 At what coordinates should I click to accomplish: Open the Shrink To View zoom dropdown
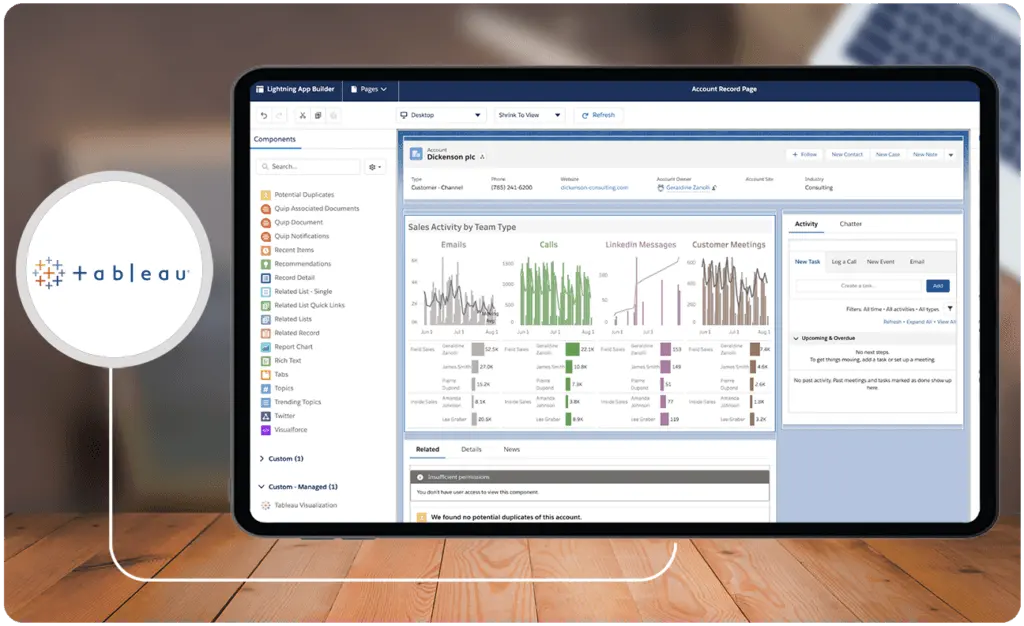pyautogui.click(x=530, y=116)
